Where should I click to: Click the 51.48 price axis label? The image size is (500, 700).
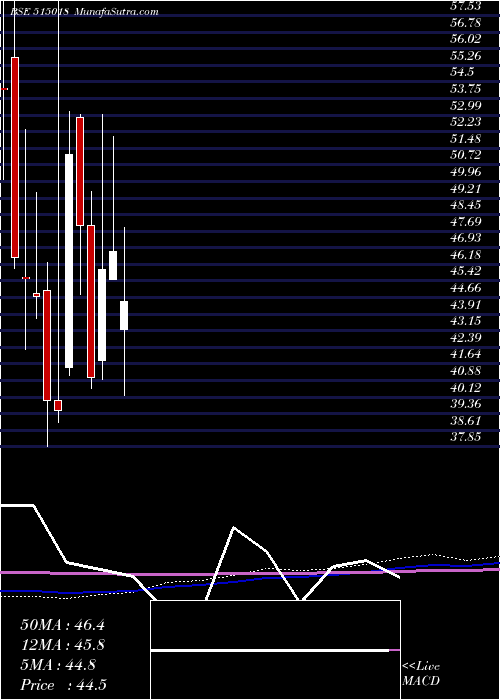click(x=466, y=139)
